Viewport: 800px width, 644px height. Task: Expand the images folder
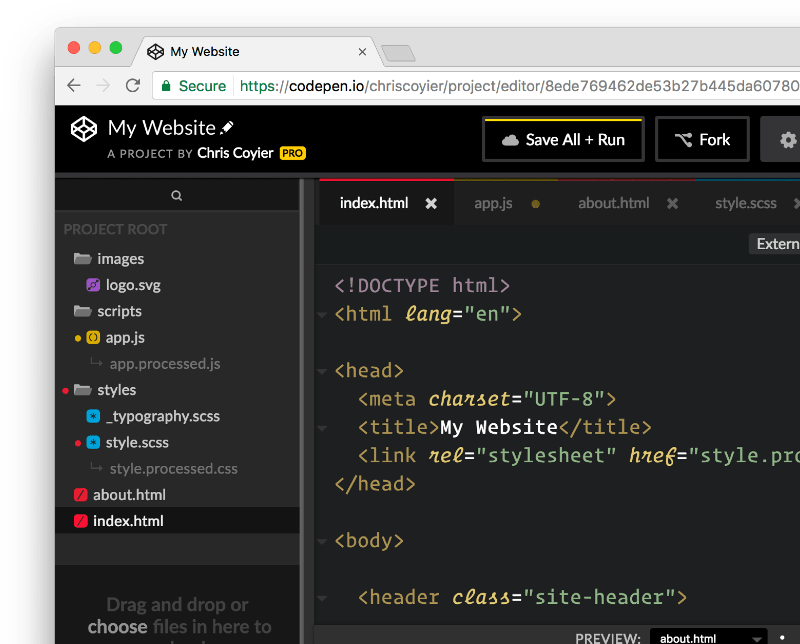coord(85,258)
